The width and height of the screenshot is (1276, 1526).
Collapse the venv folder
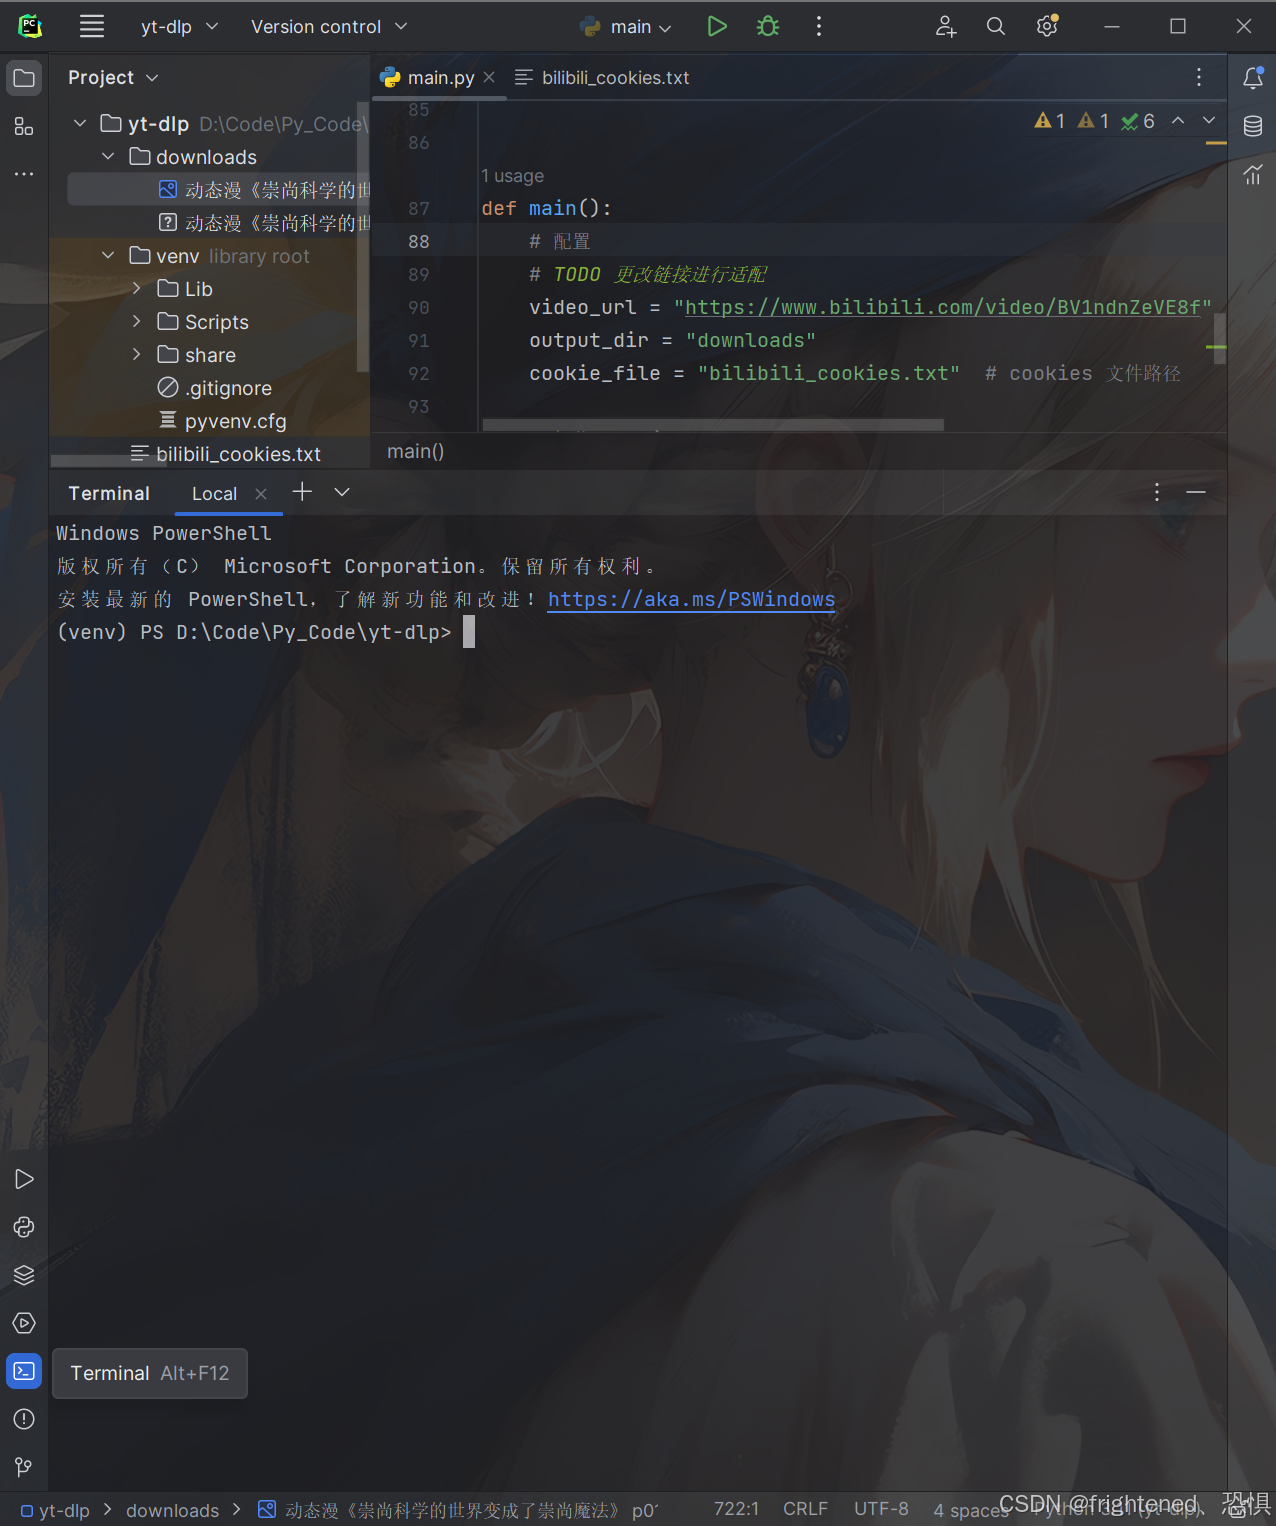point(108,256)
